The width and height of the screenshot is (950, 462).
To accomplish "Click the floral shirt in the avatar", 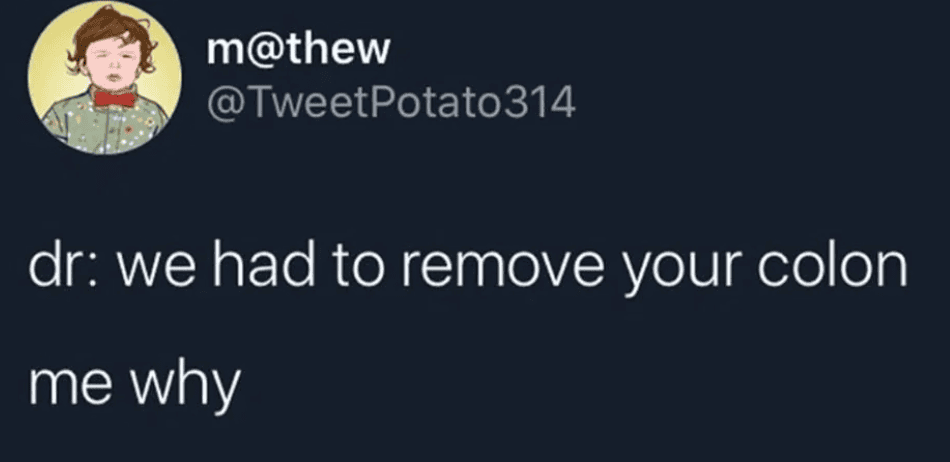I will click(105, 125).
